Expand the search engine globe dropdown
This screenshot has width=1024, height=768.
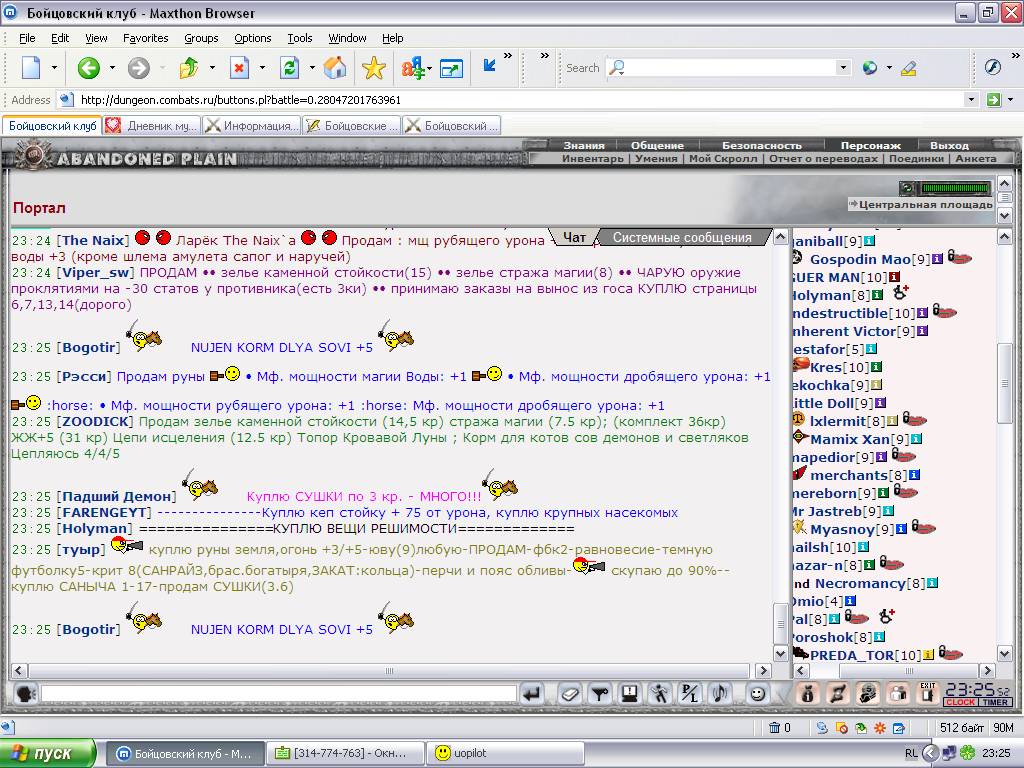pos(889,67)
